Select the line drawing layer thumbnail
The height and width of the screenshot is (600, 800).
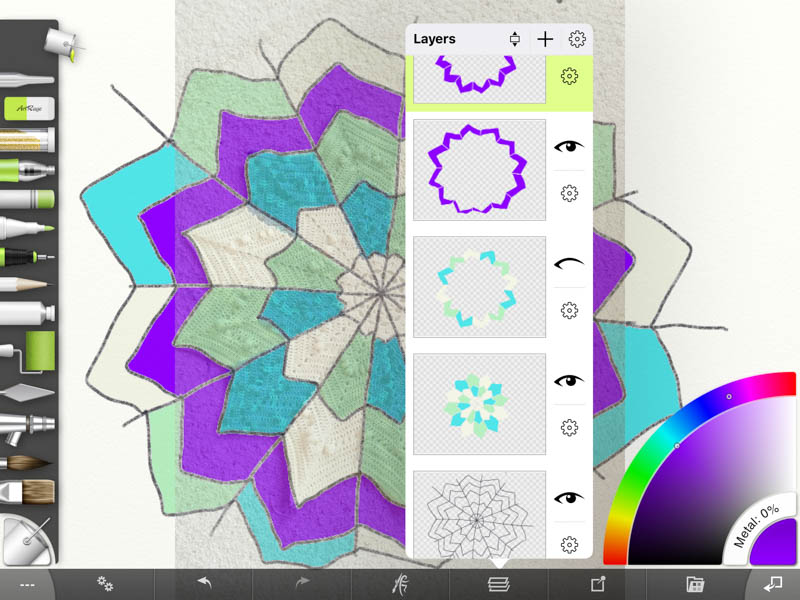479,514
